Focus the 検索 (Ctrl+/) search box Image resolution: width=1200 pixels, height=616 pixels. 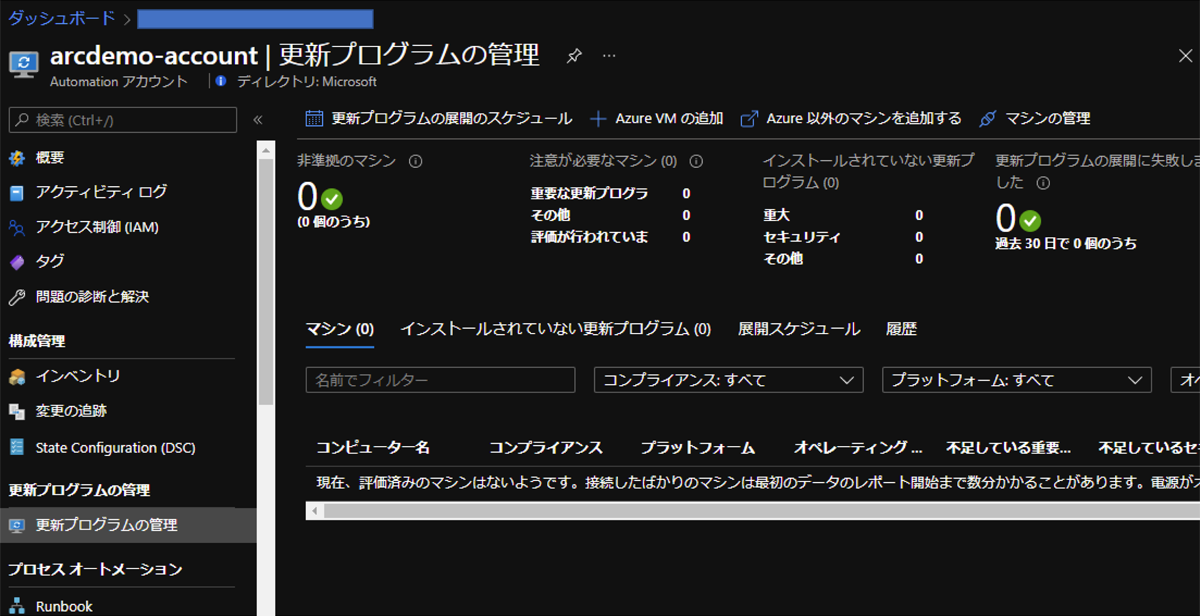(x=123, y=120)
